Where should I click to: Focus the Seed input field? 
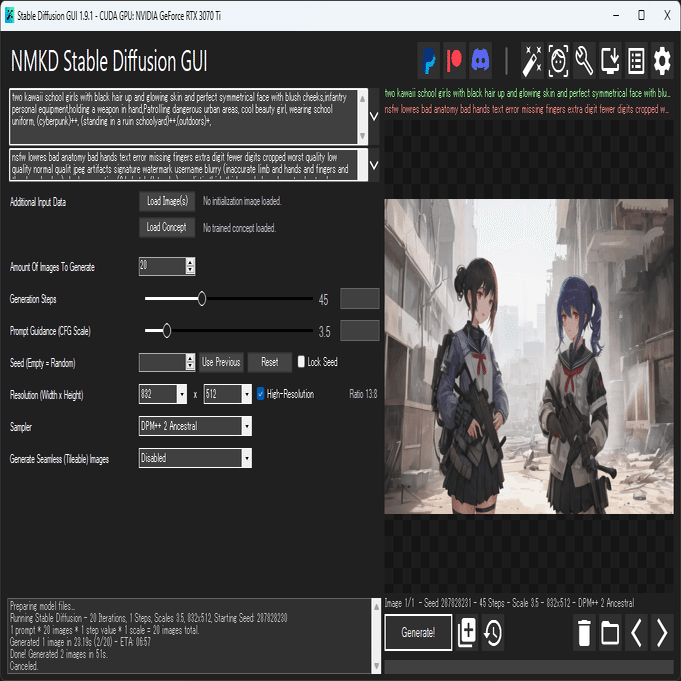point(162,362)
